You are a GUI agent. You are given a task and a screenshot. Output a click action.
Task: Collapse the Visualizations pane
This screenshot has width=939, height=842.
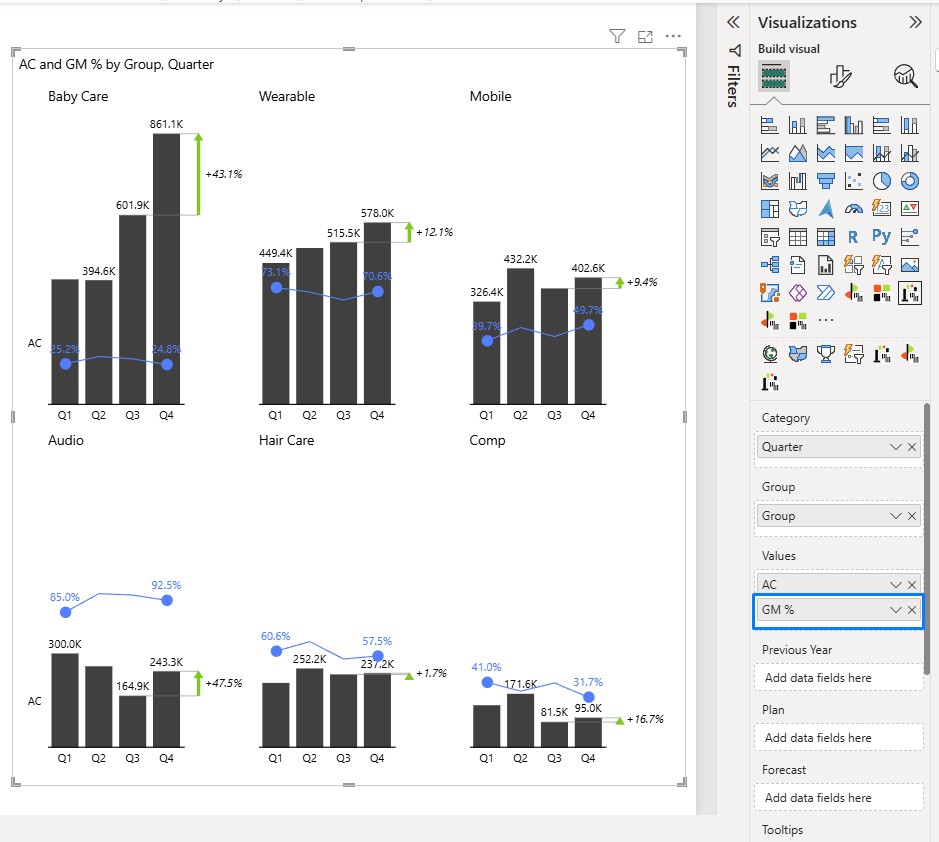click(x=915, y=23)
